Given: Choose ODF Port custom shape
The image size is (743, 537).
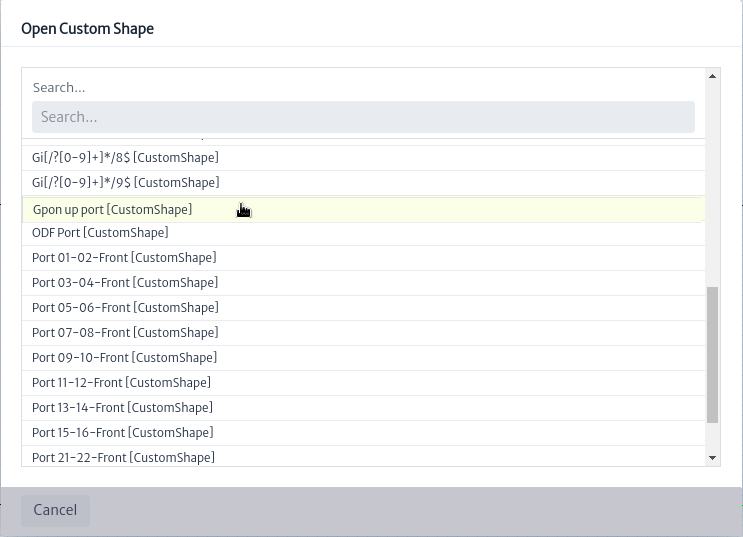Looking at the screenshot, I should (x=363, y=233).
